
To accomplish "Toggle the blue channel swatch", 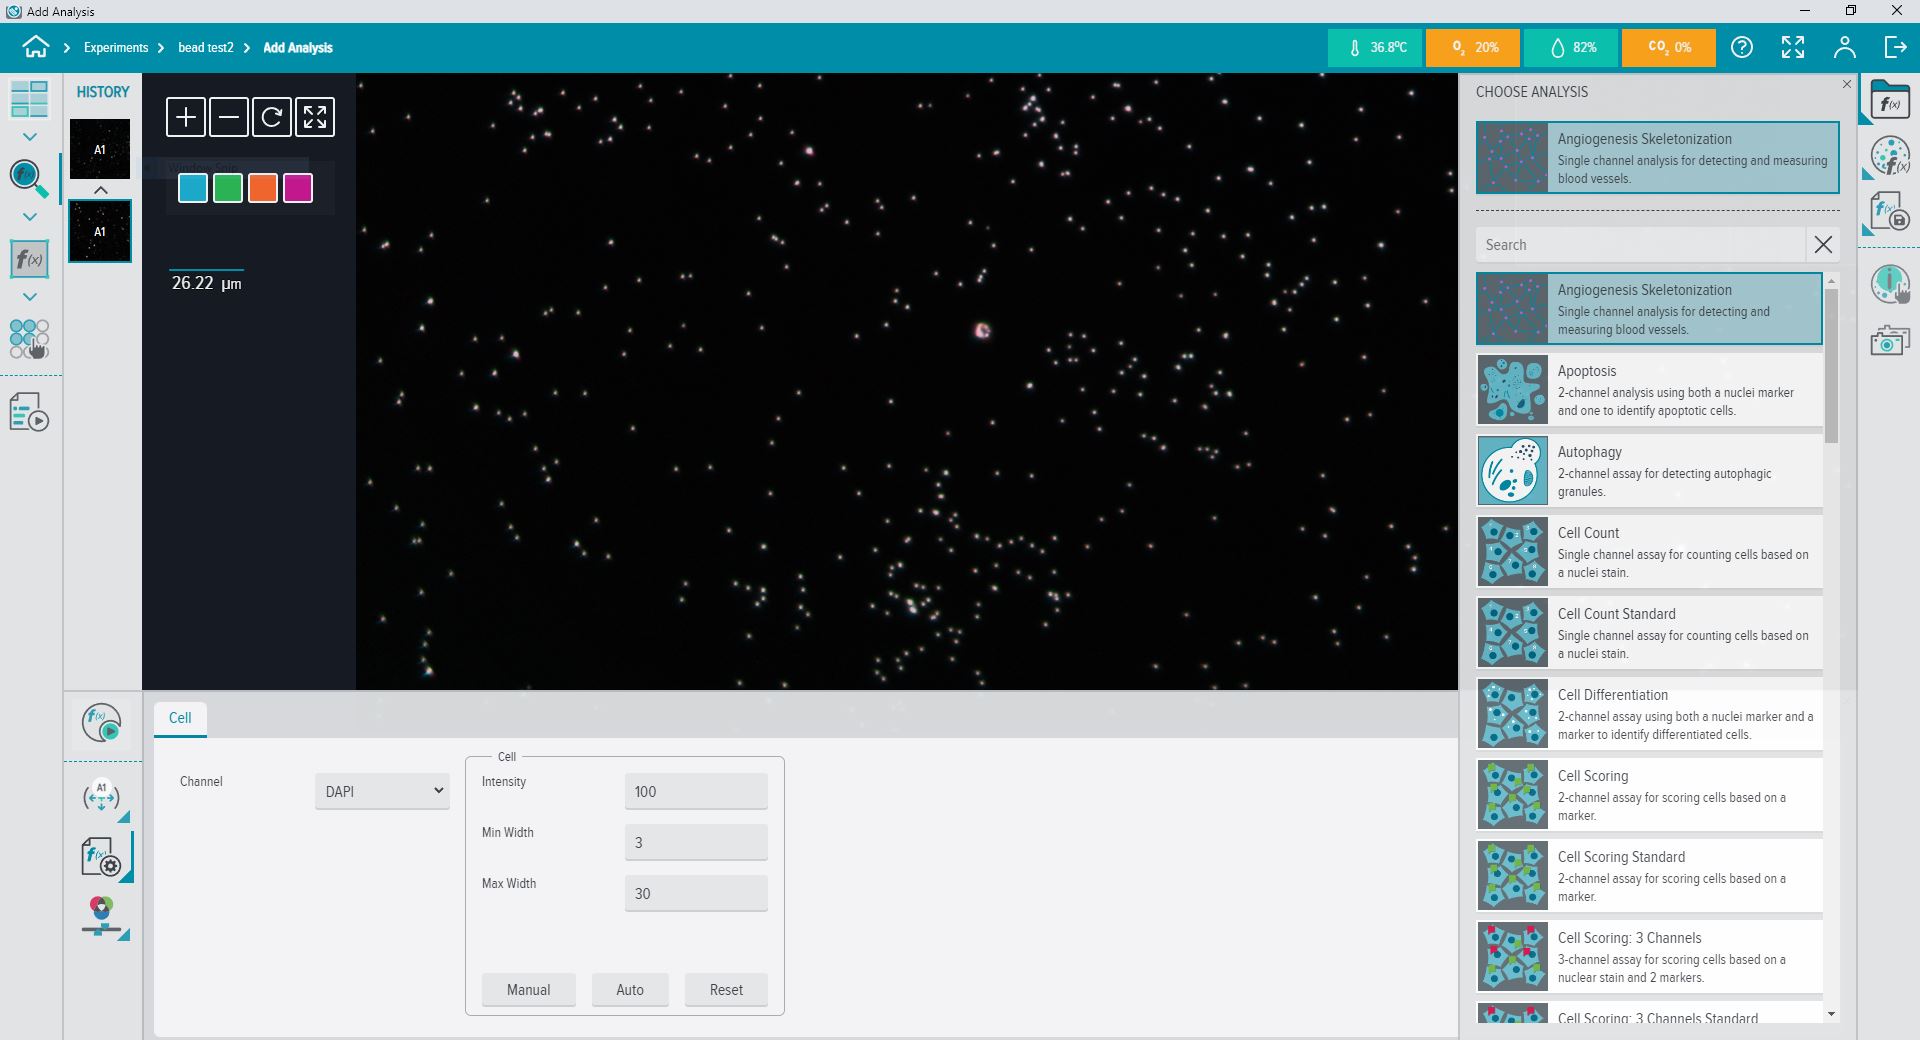I will [x=193, y=188].
